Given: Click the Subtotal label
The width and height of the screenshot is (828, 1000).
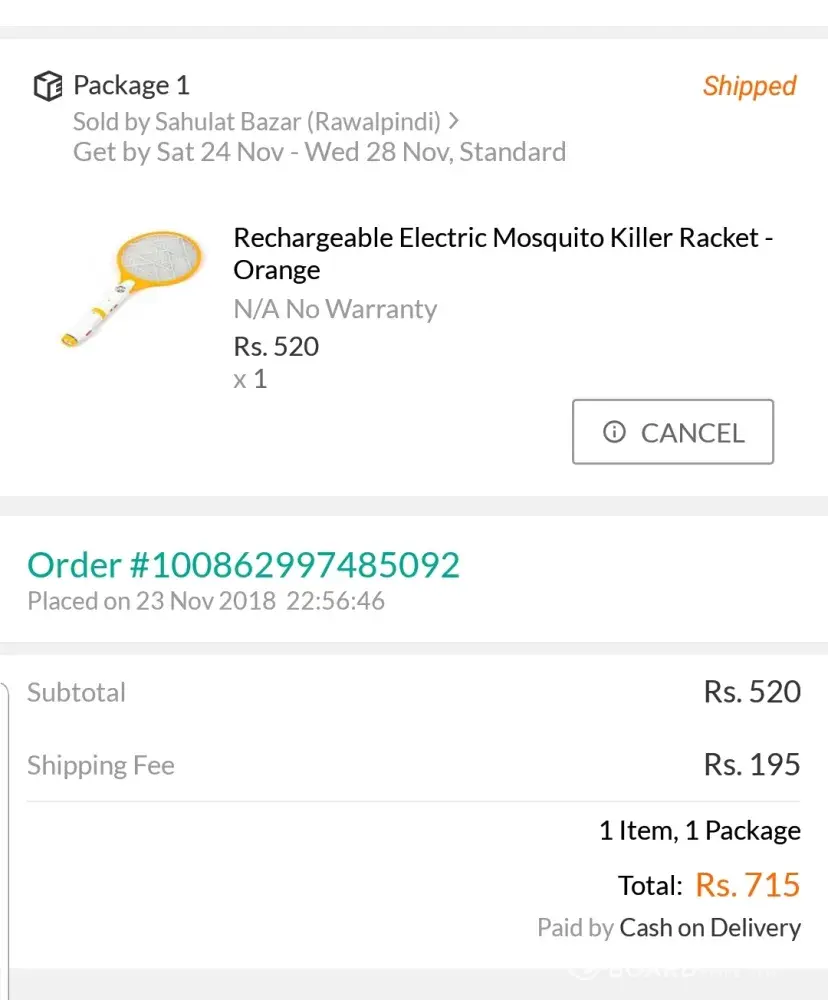Looking at the screenshot, I should pos(77,692).
